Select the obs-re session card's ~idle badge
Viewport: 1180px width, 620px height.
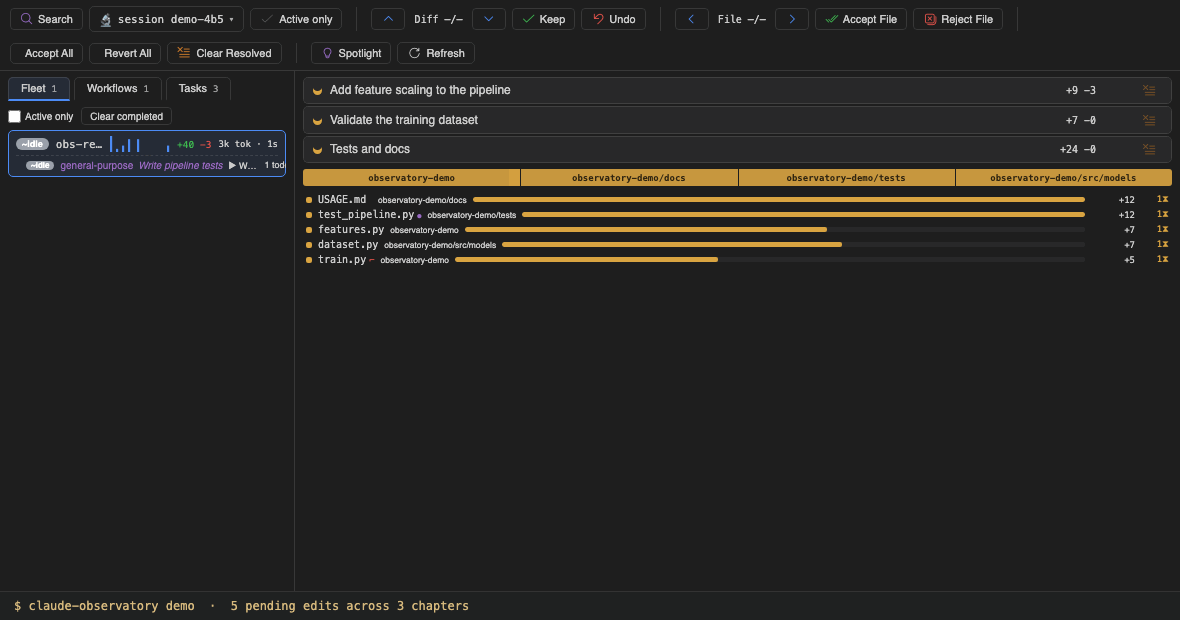coord(32,144)
